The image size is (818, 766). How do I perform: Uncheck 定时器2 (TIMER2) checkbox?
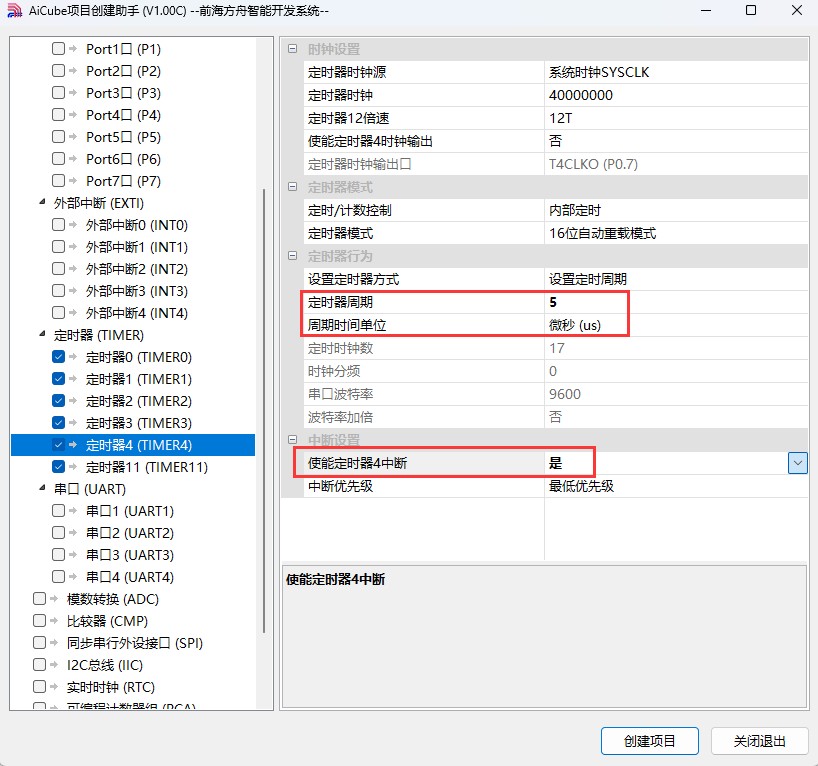click(58, 401)
